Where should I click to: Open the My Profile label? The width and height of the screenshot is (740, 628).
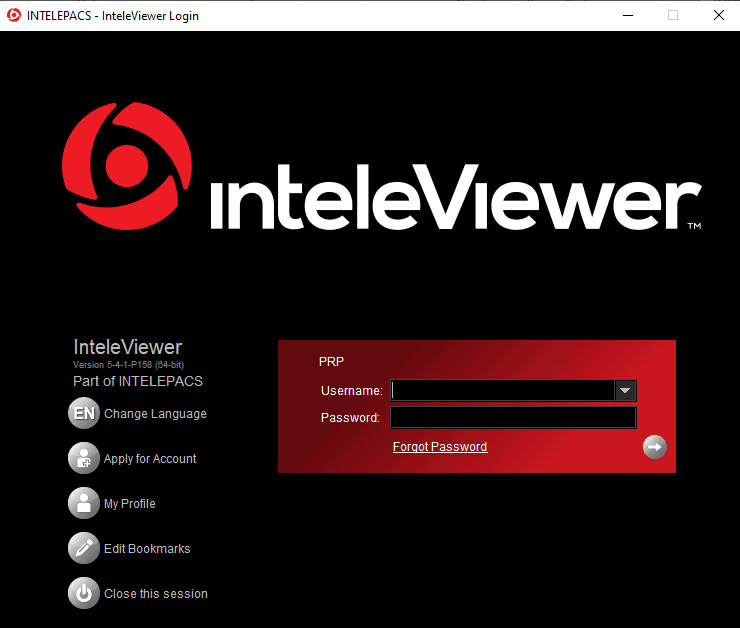(130, 503)
